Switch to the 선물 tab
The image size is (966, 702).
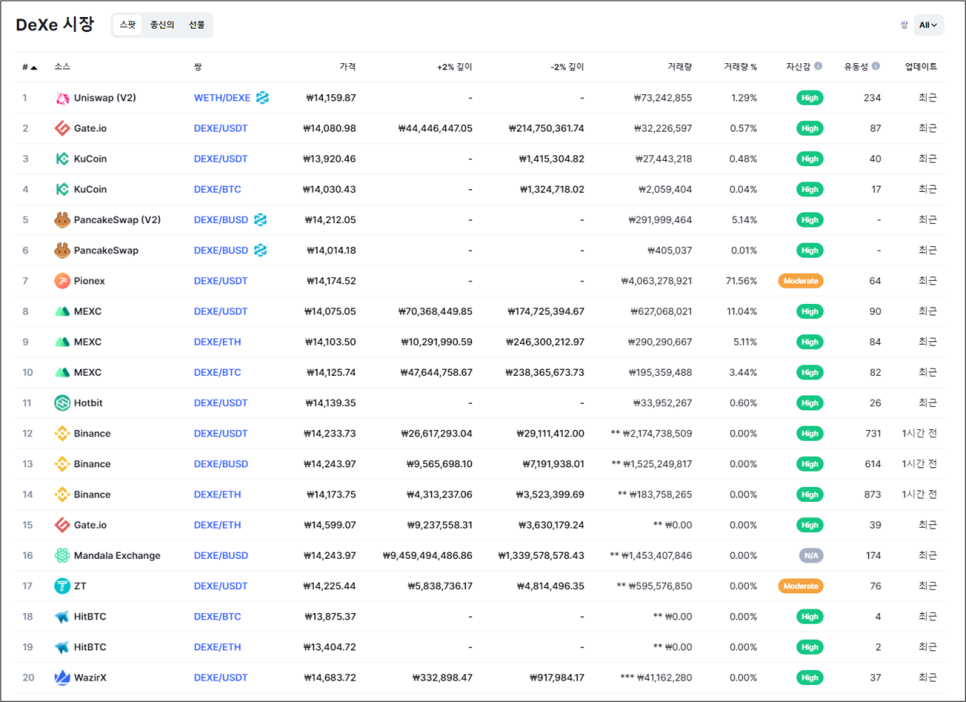point(197,25)
